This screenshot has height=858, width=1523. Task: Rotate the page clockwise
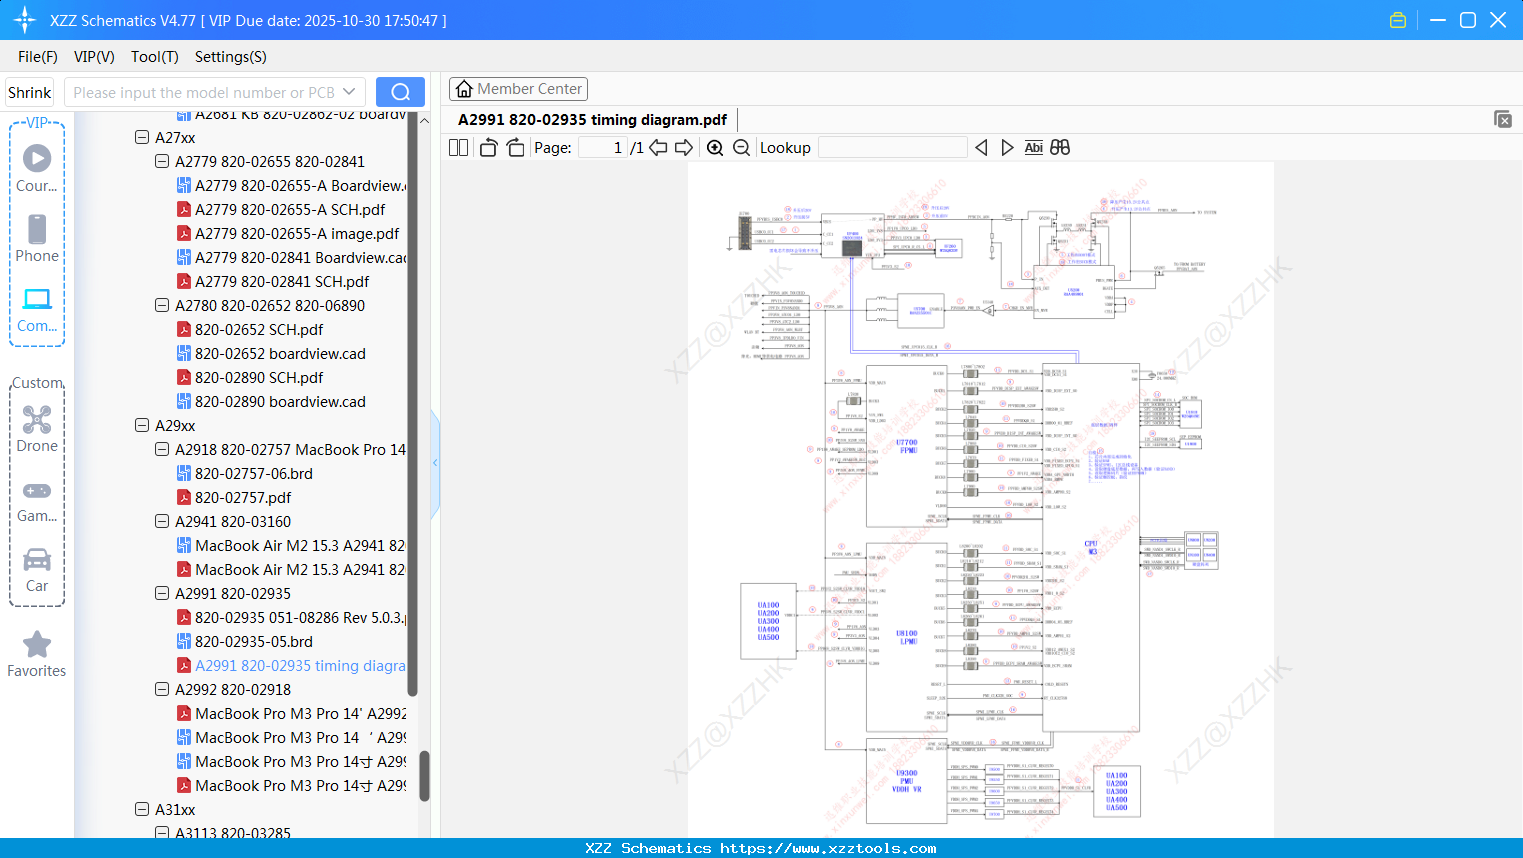515,148
